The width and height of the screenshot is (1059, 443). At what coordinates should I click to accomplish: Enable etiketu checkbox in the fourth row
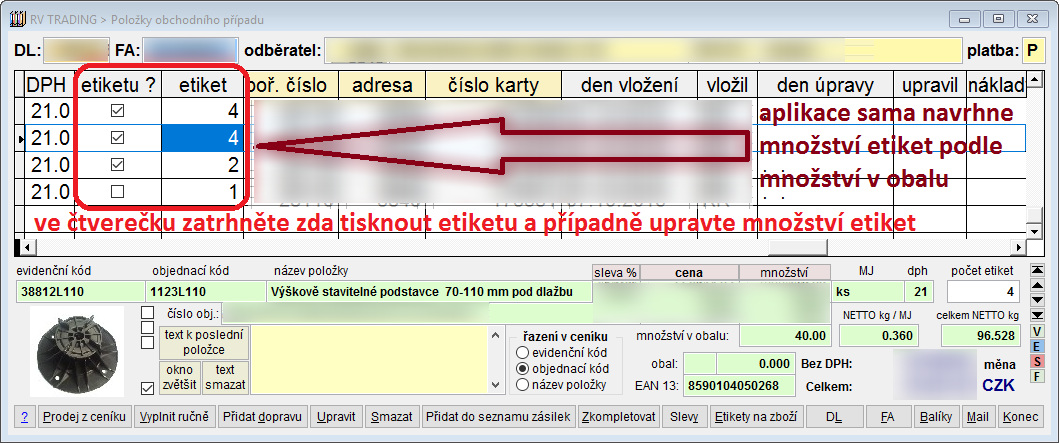tap(117, 191)
